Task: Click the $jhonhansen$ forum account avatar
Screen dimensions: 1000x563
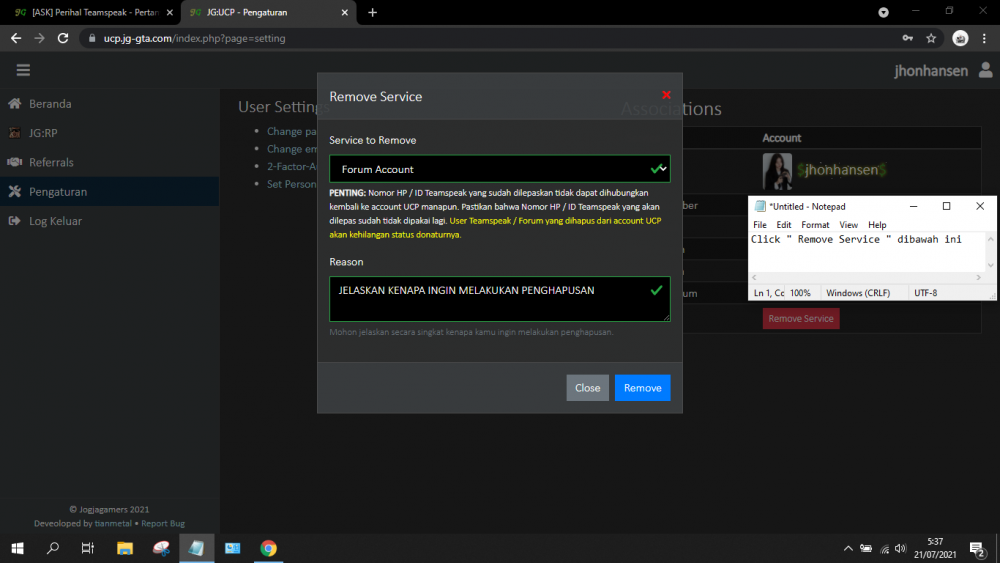Action: click(x=777, y=171)
